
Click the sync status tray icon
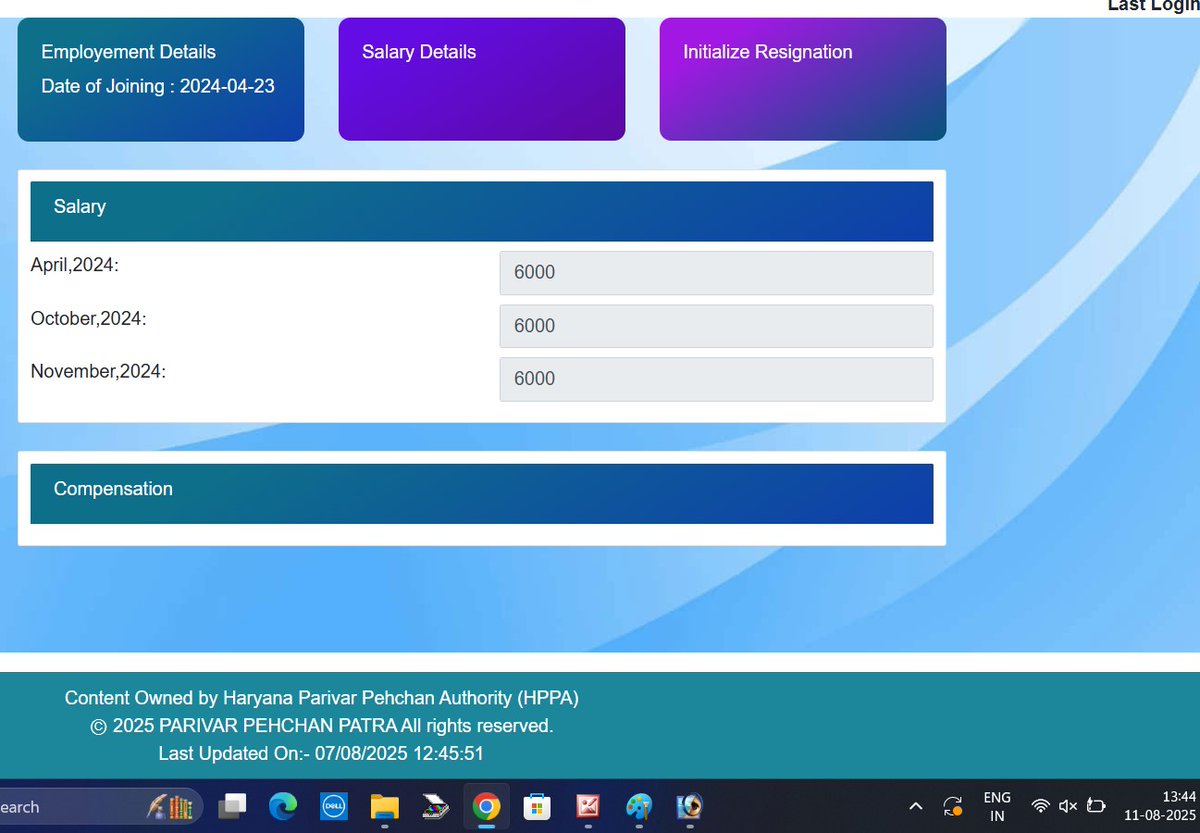[953, 806]
